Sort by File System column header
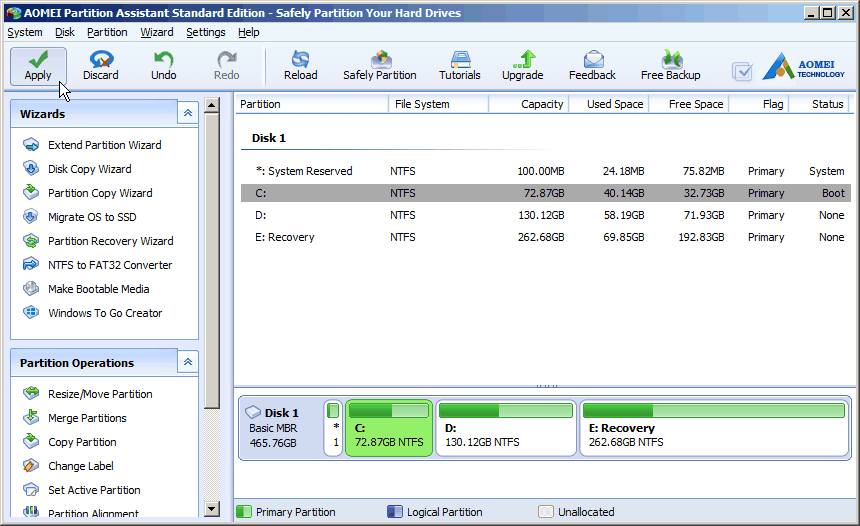This screenshot has height=526, width=860. (x=438, y=104)
